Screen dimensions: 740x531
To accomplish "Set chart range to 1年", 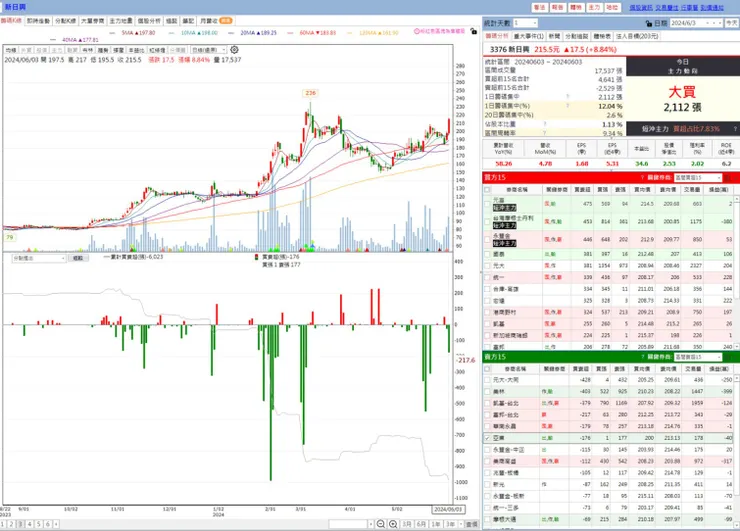I will (x=436, y=524).
